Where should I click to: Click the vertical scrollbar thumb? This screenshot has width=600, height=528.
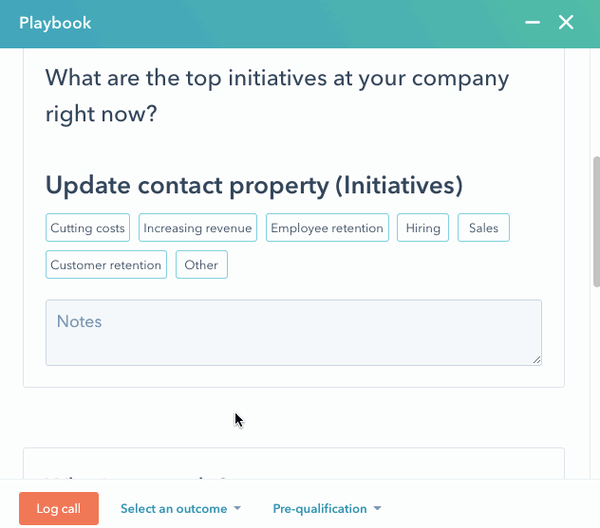[595, 230]
